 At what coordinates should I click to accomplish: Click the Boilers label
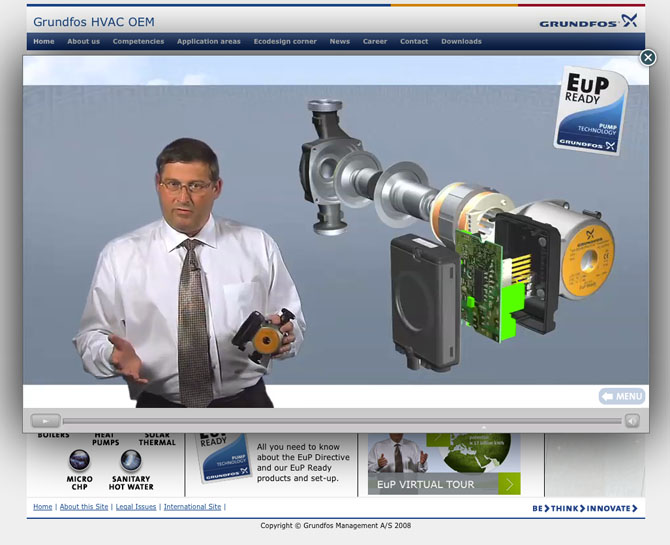[53, 435]
